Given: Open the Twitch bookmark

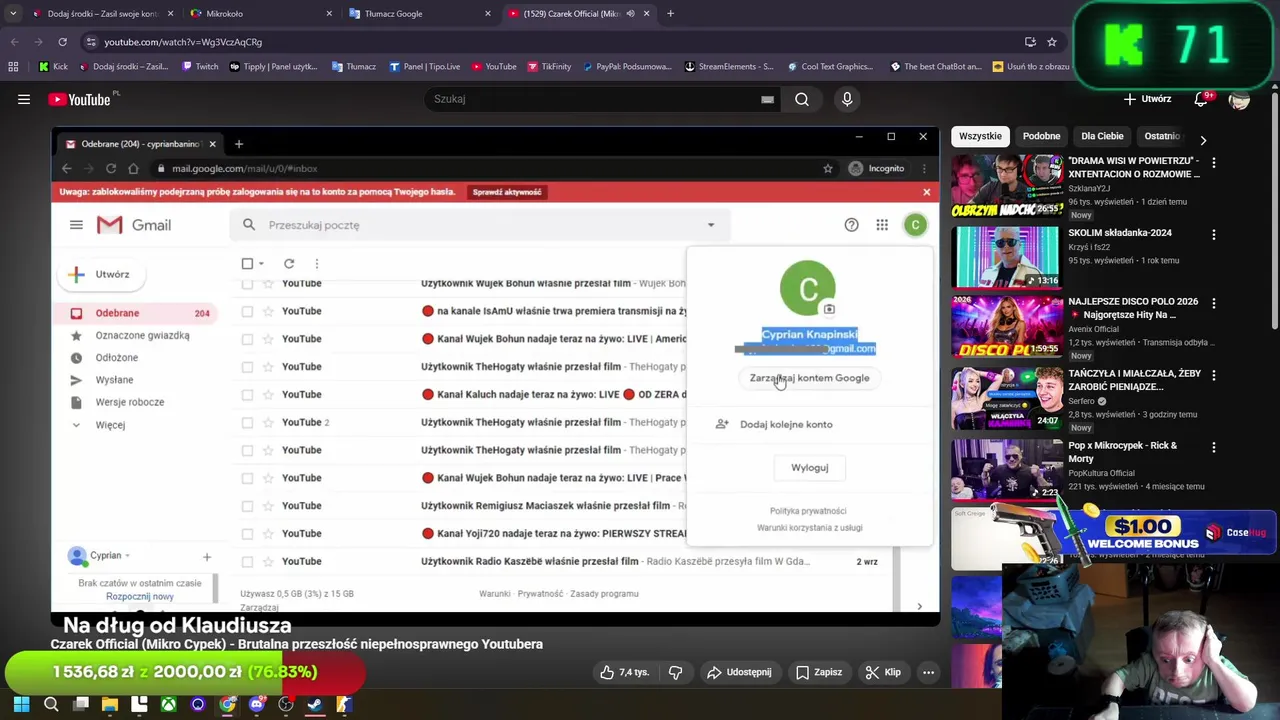Looking at the screenshot, I should 200,67.
